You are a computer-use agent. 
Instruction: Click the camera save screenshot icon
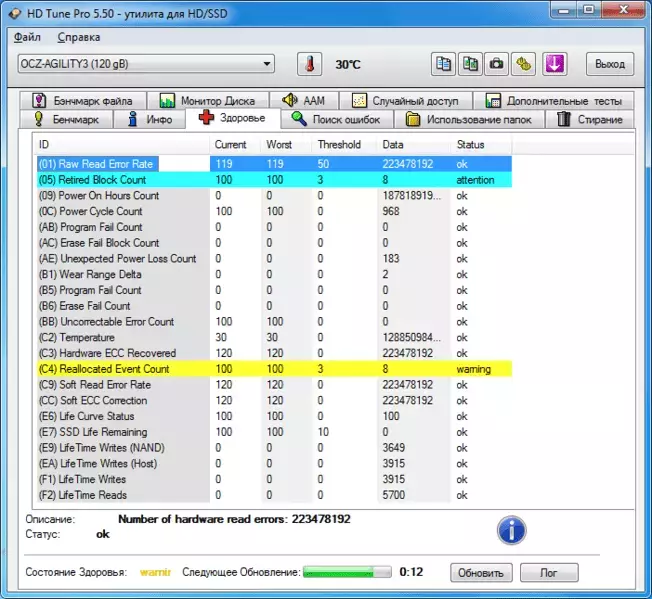[x=496, y=64]
